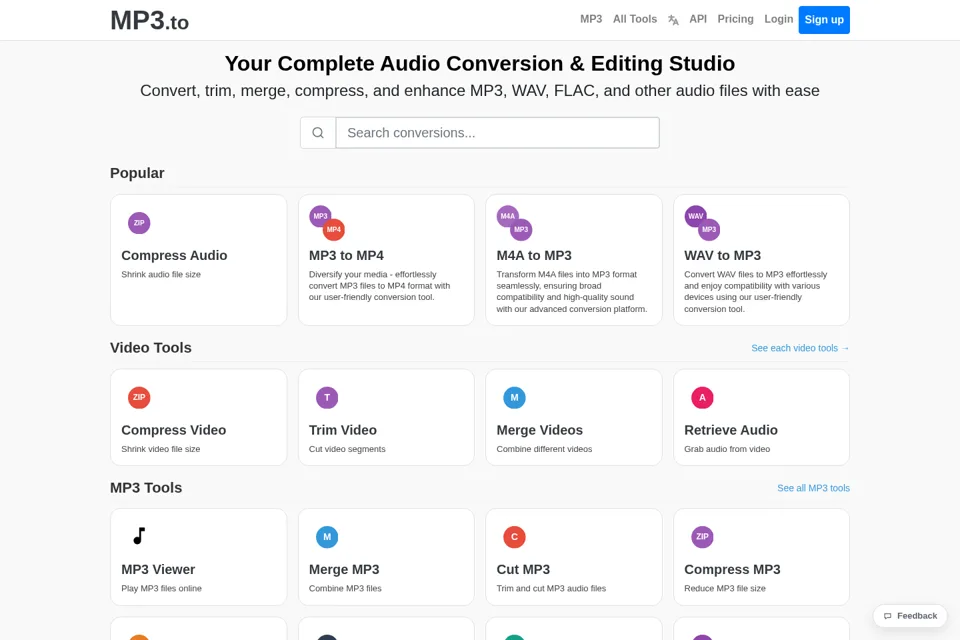Open the MP3 menu item in navigation
This screenshot has width=960, height=640.
click(591, 20)
